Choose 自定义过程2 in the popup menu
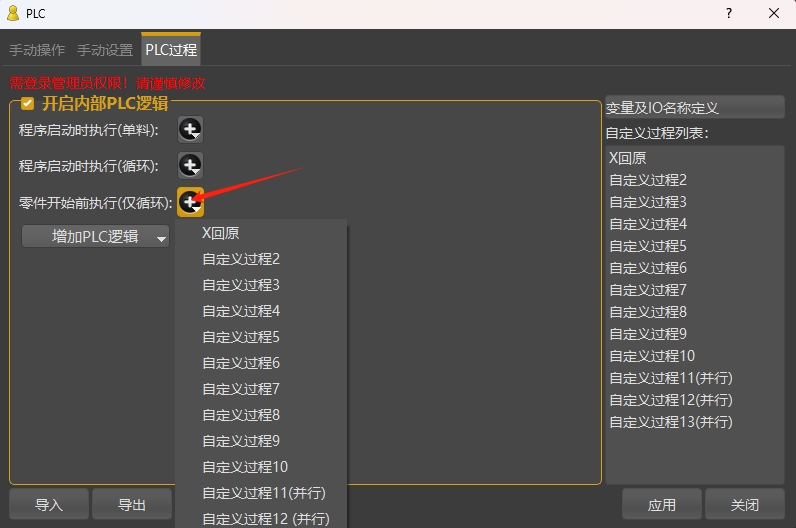Image resolution: width=796 pixels, height=528 pixels. 261,259
